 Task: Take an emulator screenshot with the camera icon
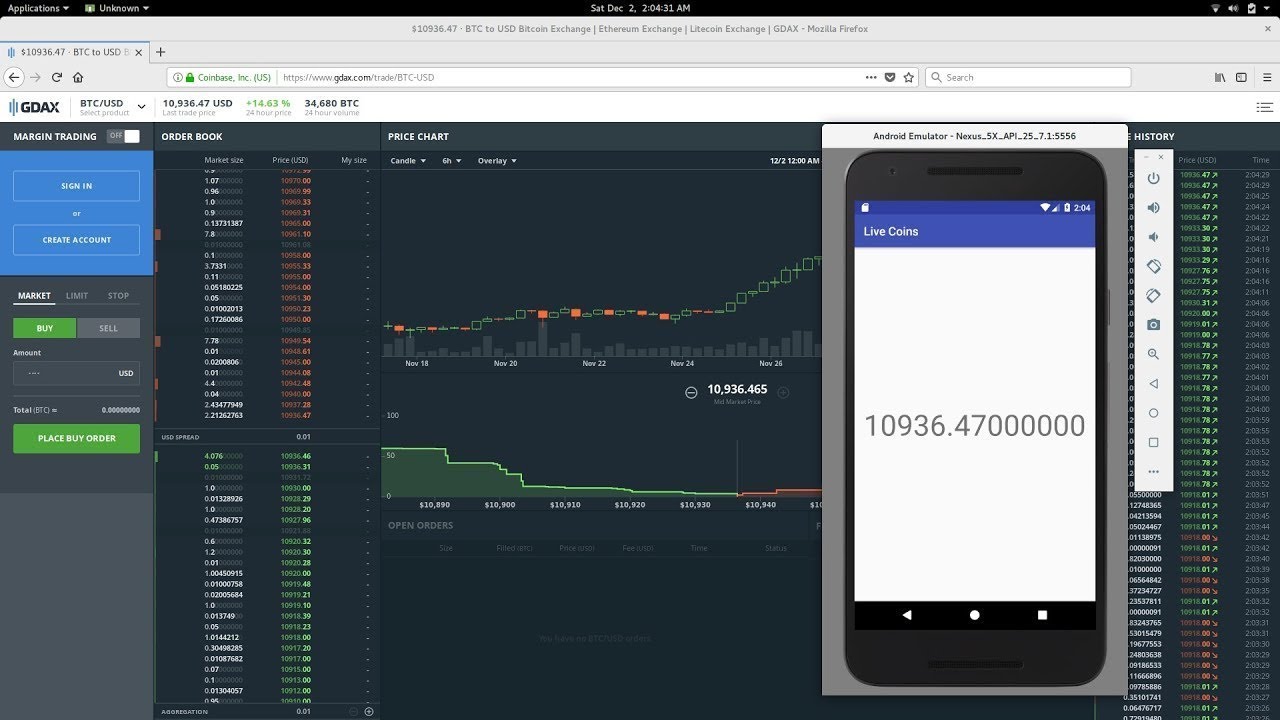point(1153,324)
